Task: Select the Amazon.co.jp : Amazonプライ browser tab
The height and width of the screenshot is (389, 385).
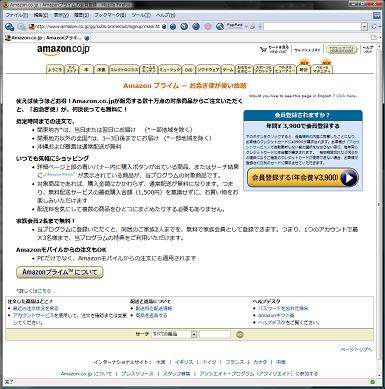Action: pos(47,38)
